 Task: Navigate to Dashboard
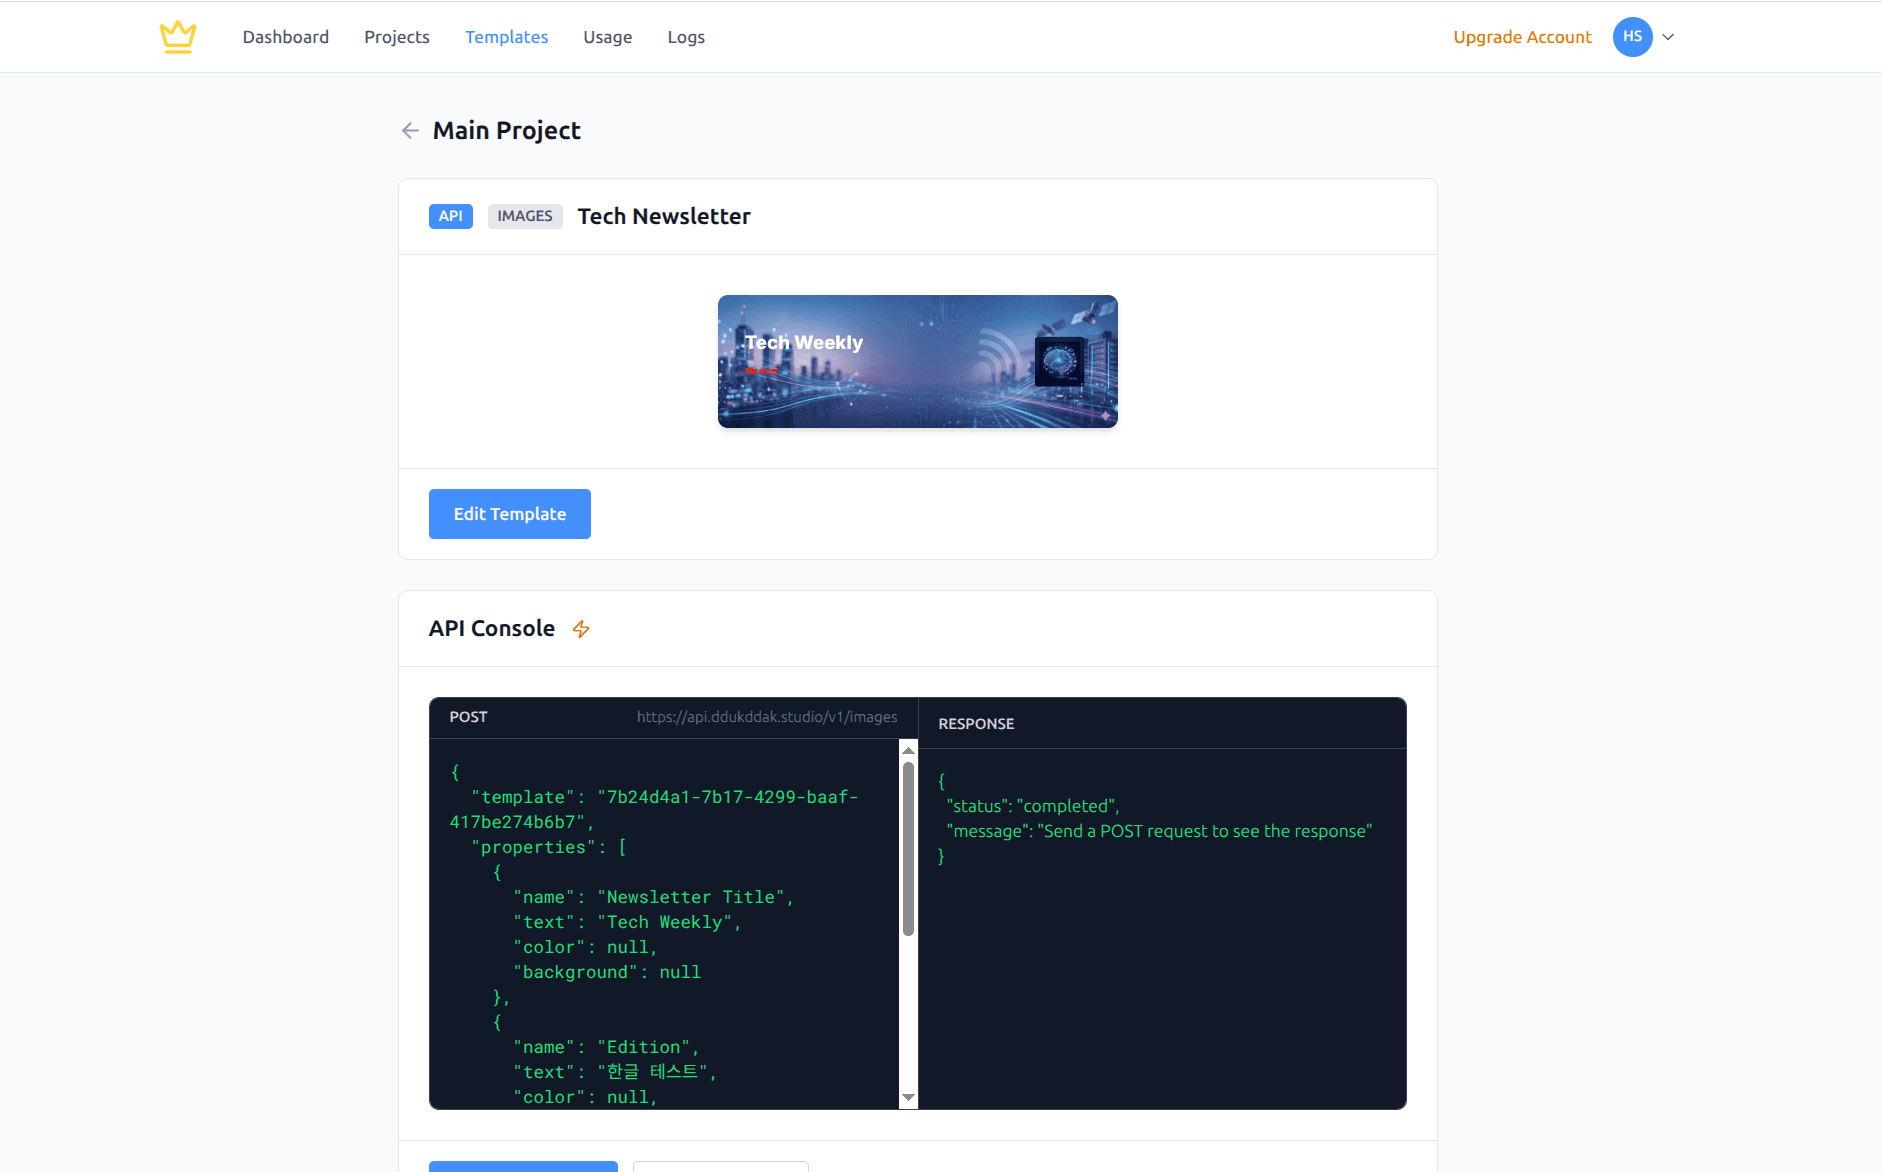[x=286, y=36]
